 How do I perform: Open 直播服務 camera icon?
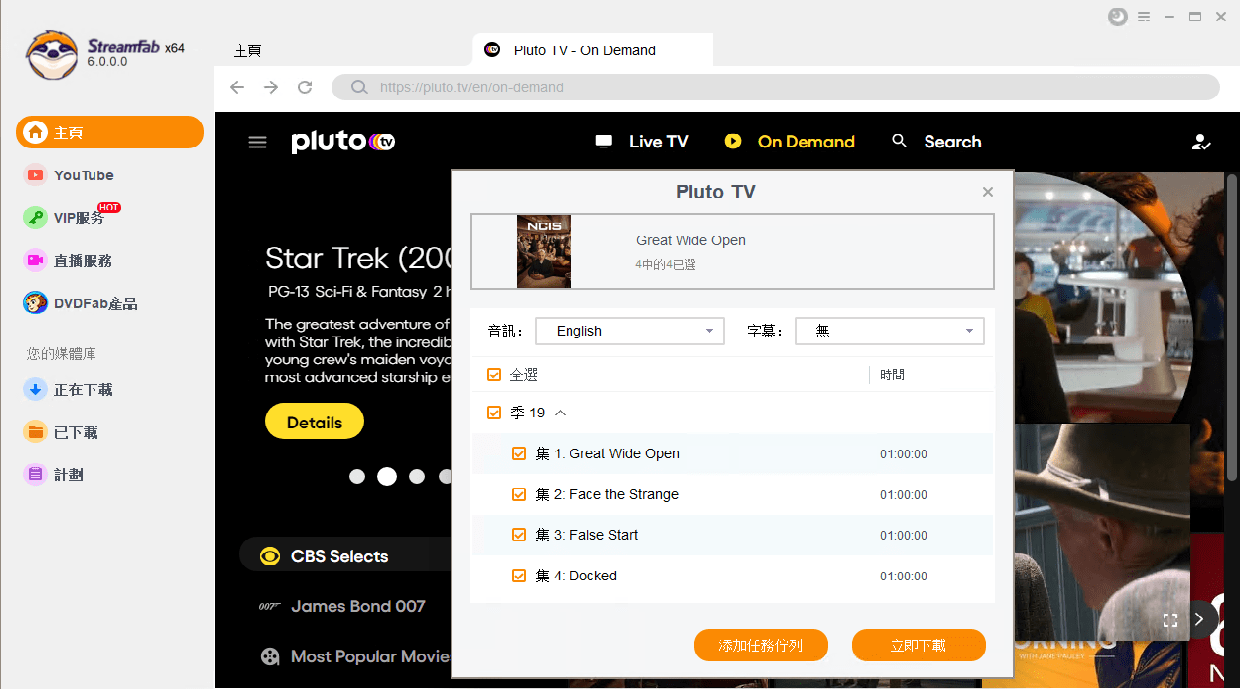tap(36, 260)
